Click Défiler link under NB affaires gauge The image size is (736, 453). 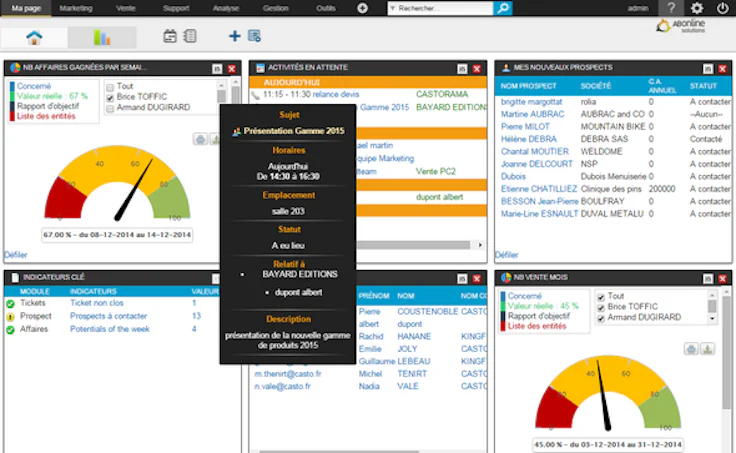[15, 255]
